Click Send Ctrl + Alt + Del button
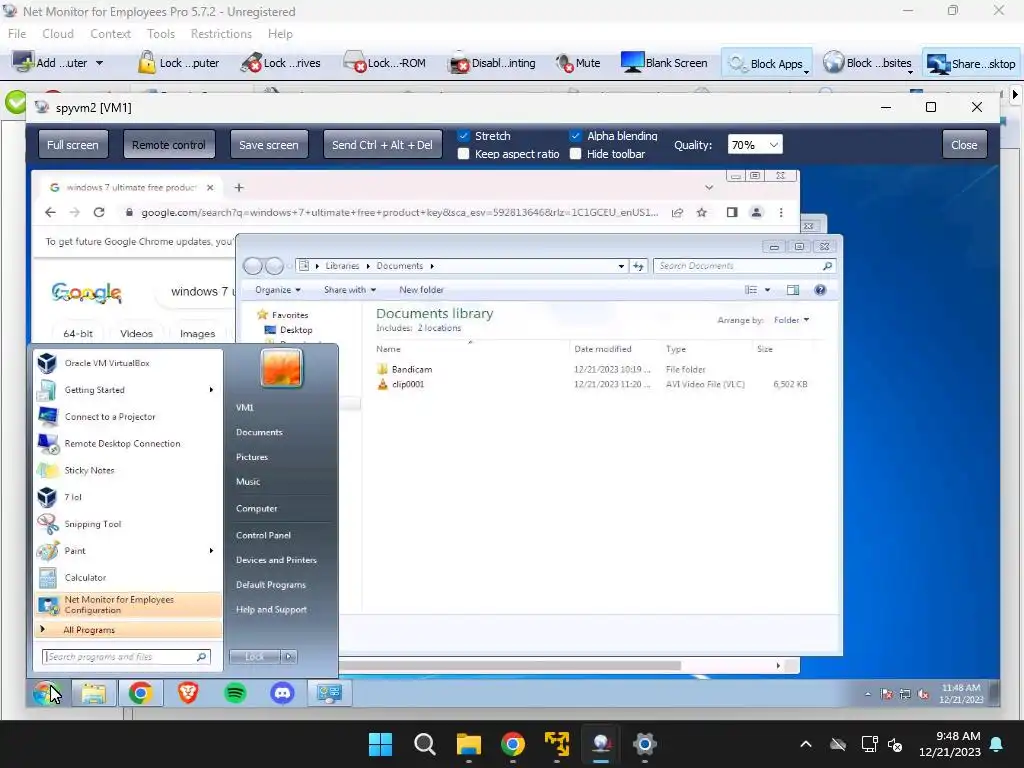 pos(382,144)
